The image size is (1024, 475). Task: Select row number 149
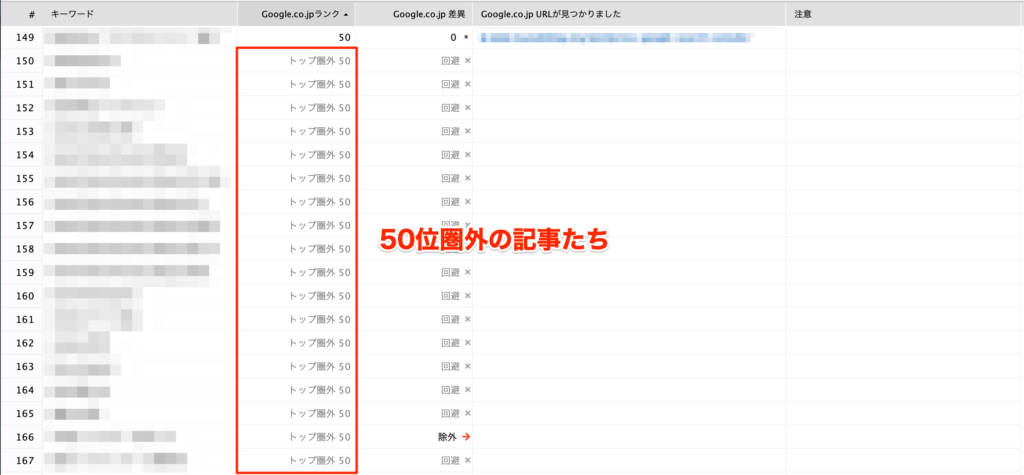24,38
